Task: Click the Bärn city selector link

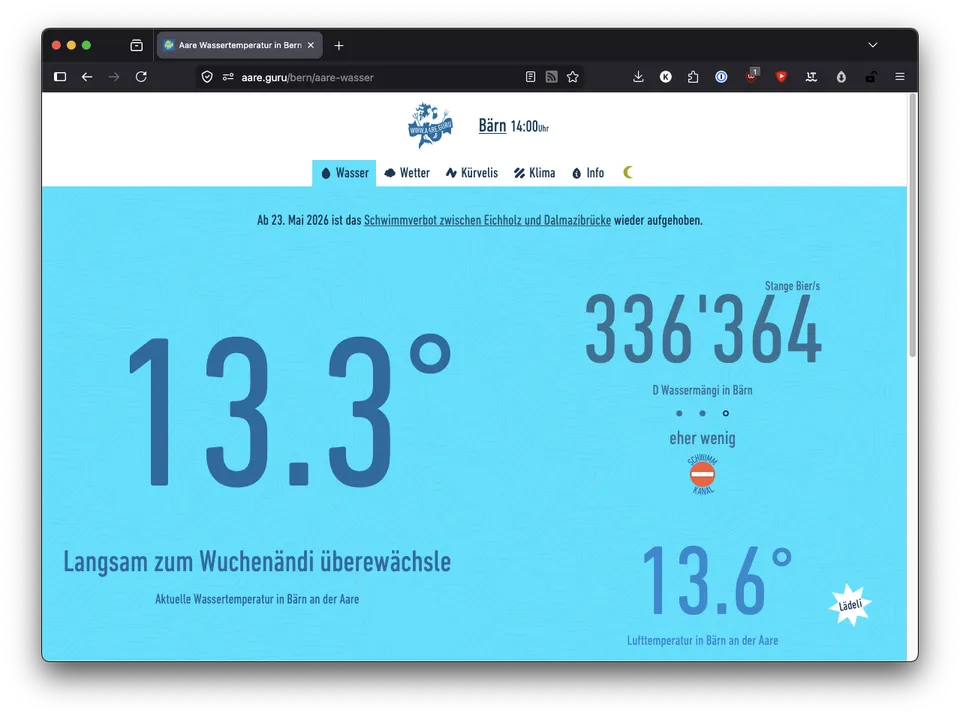Action: (492, 126)
